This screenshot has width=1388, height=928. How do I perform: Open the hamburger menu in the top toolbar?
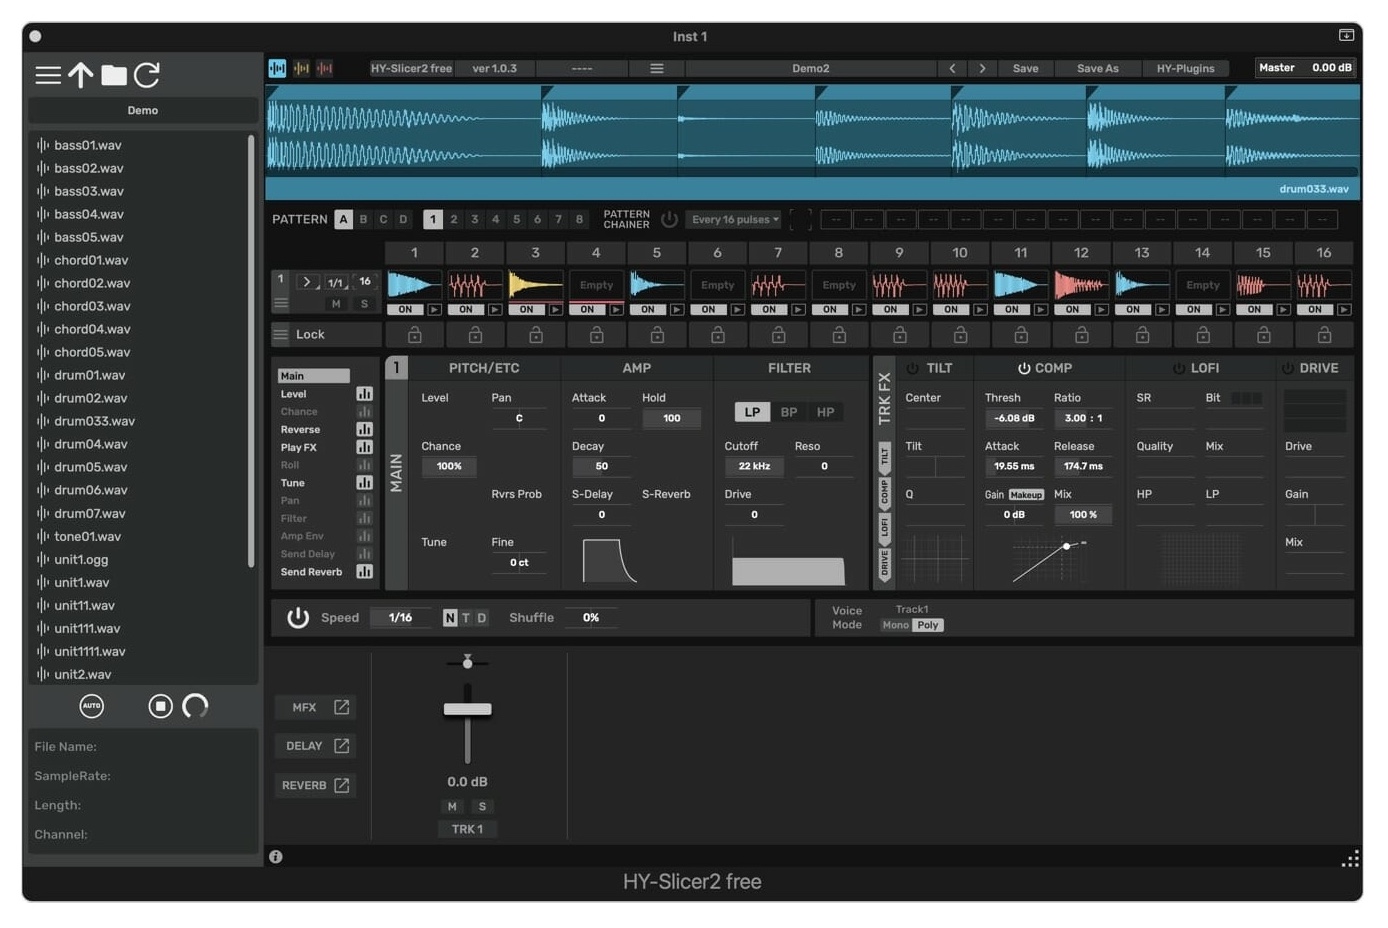[x=657, y=68]
